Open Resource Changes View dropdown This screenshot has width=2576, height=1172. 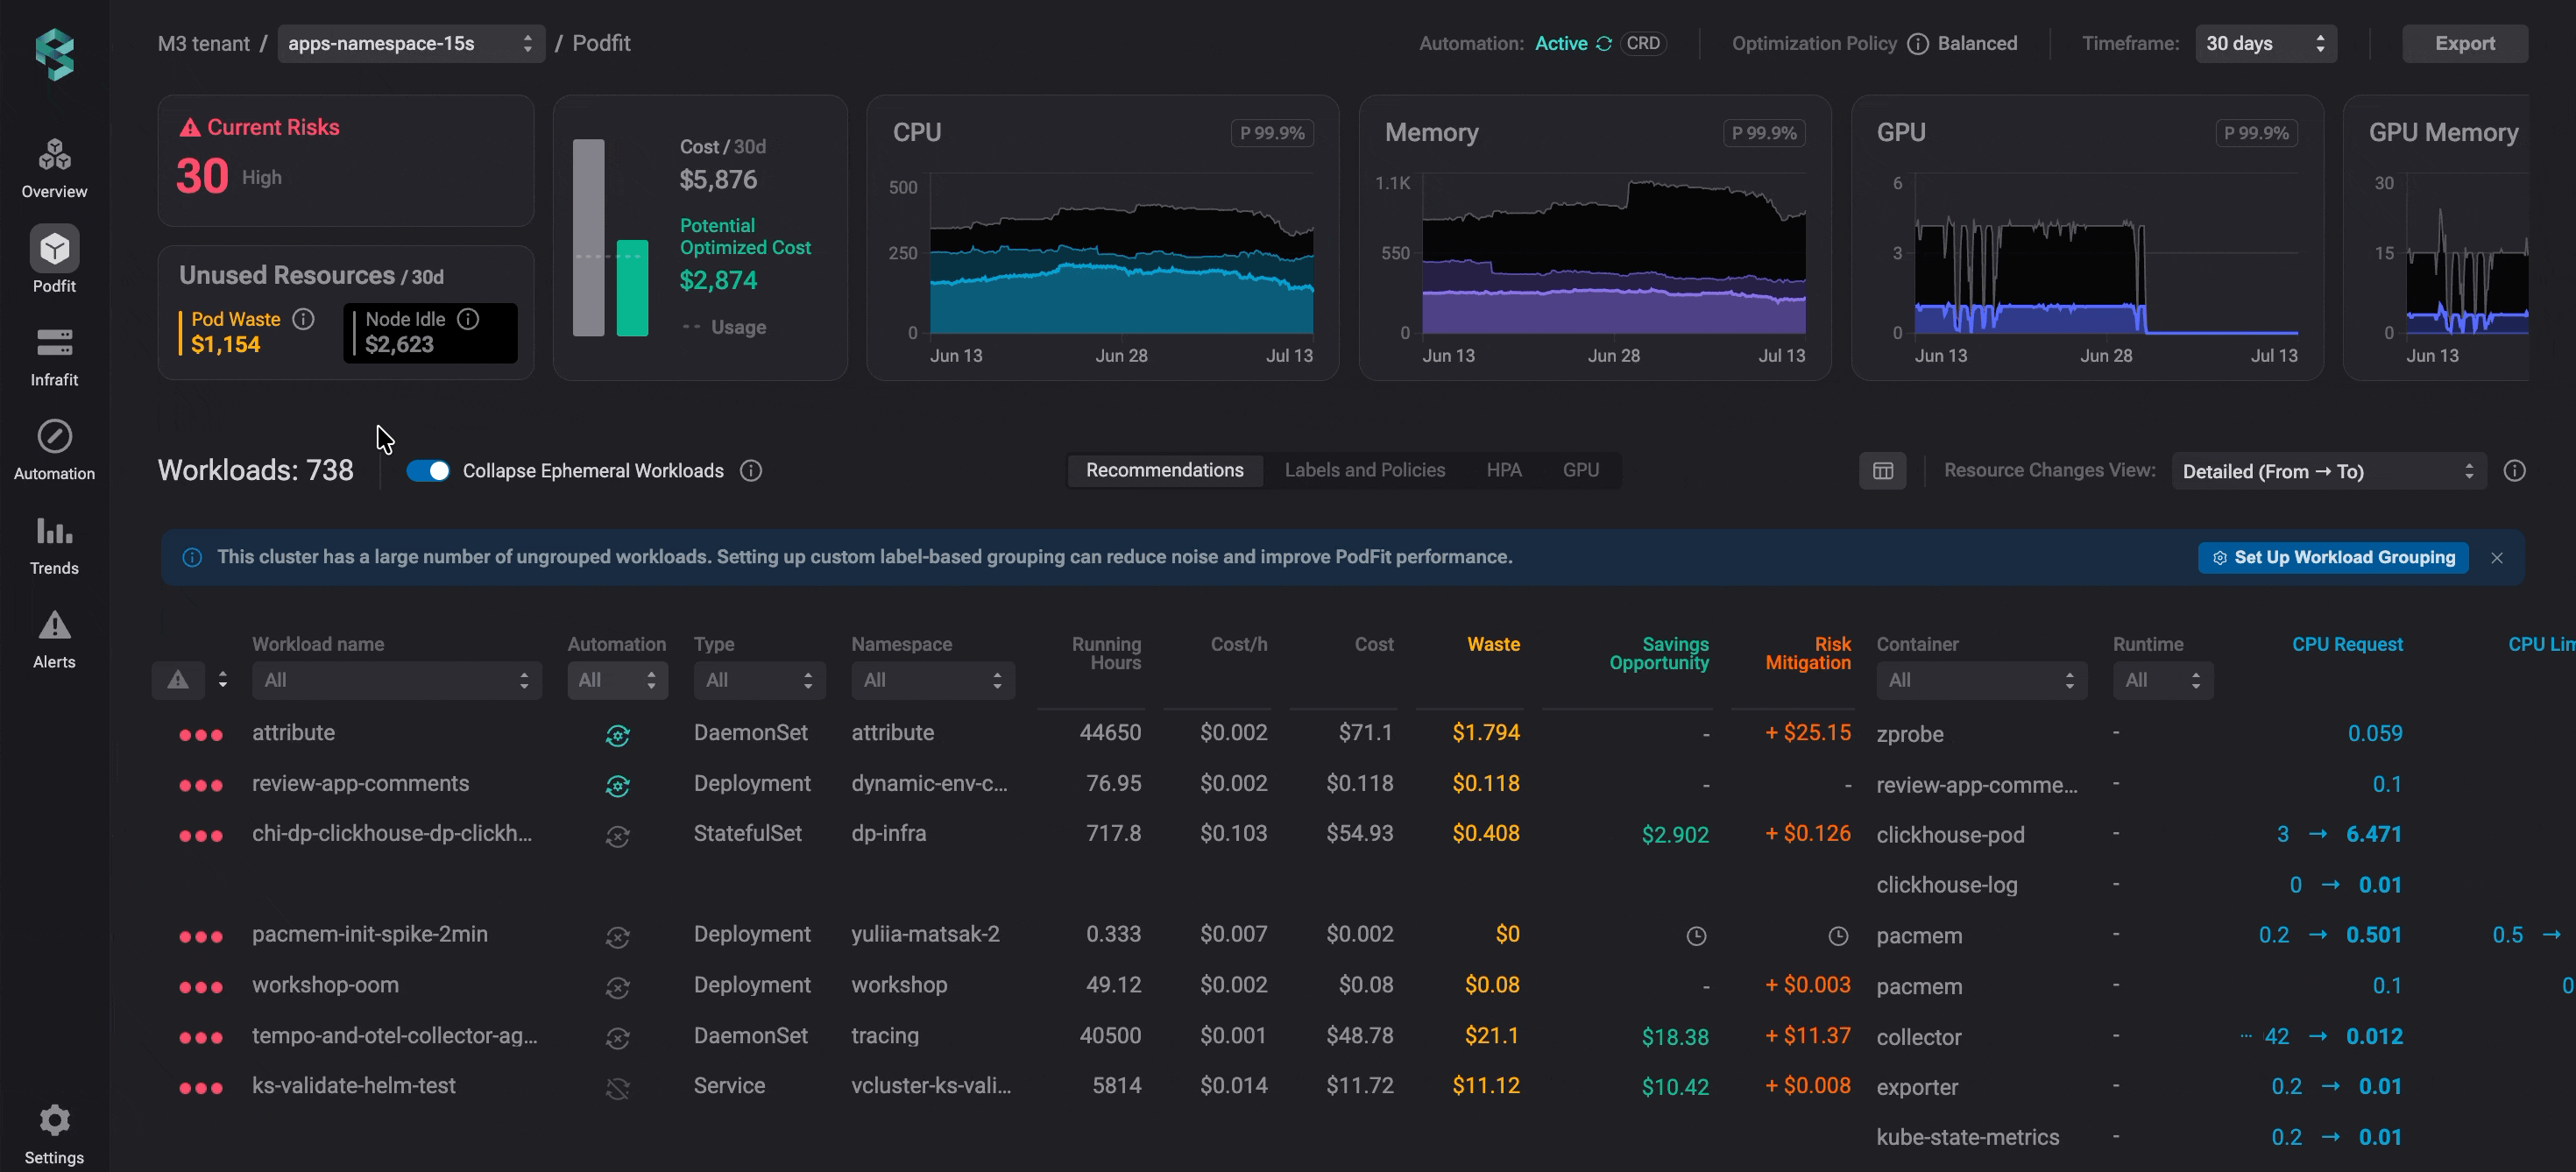2329,471
